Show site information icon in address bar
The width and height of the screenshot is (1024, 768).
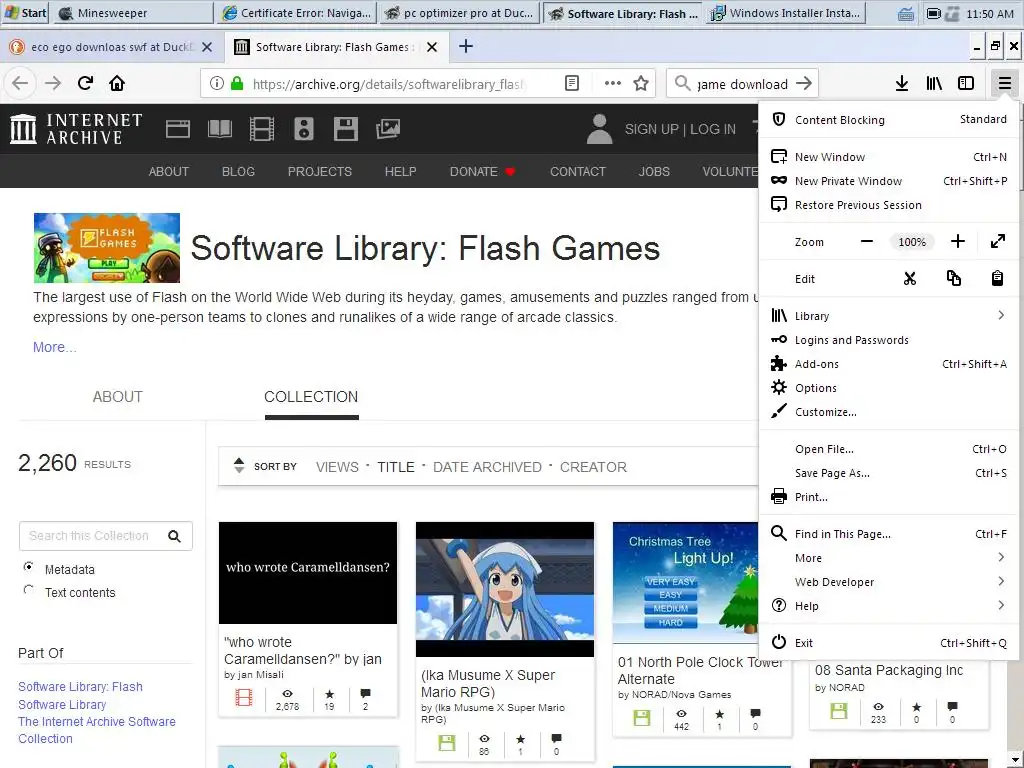pos(217,84)
